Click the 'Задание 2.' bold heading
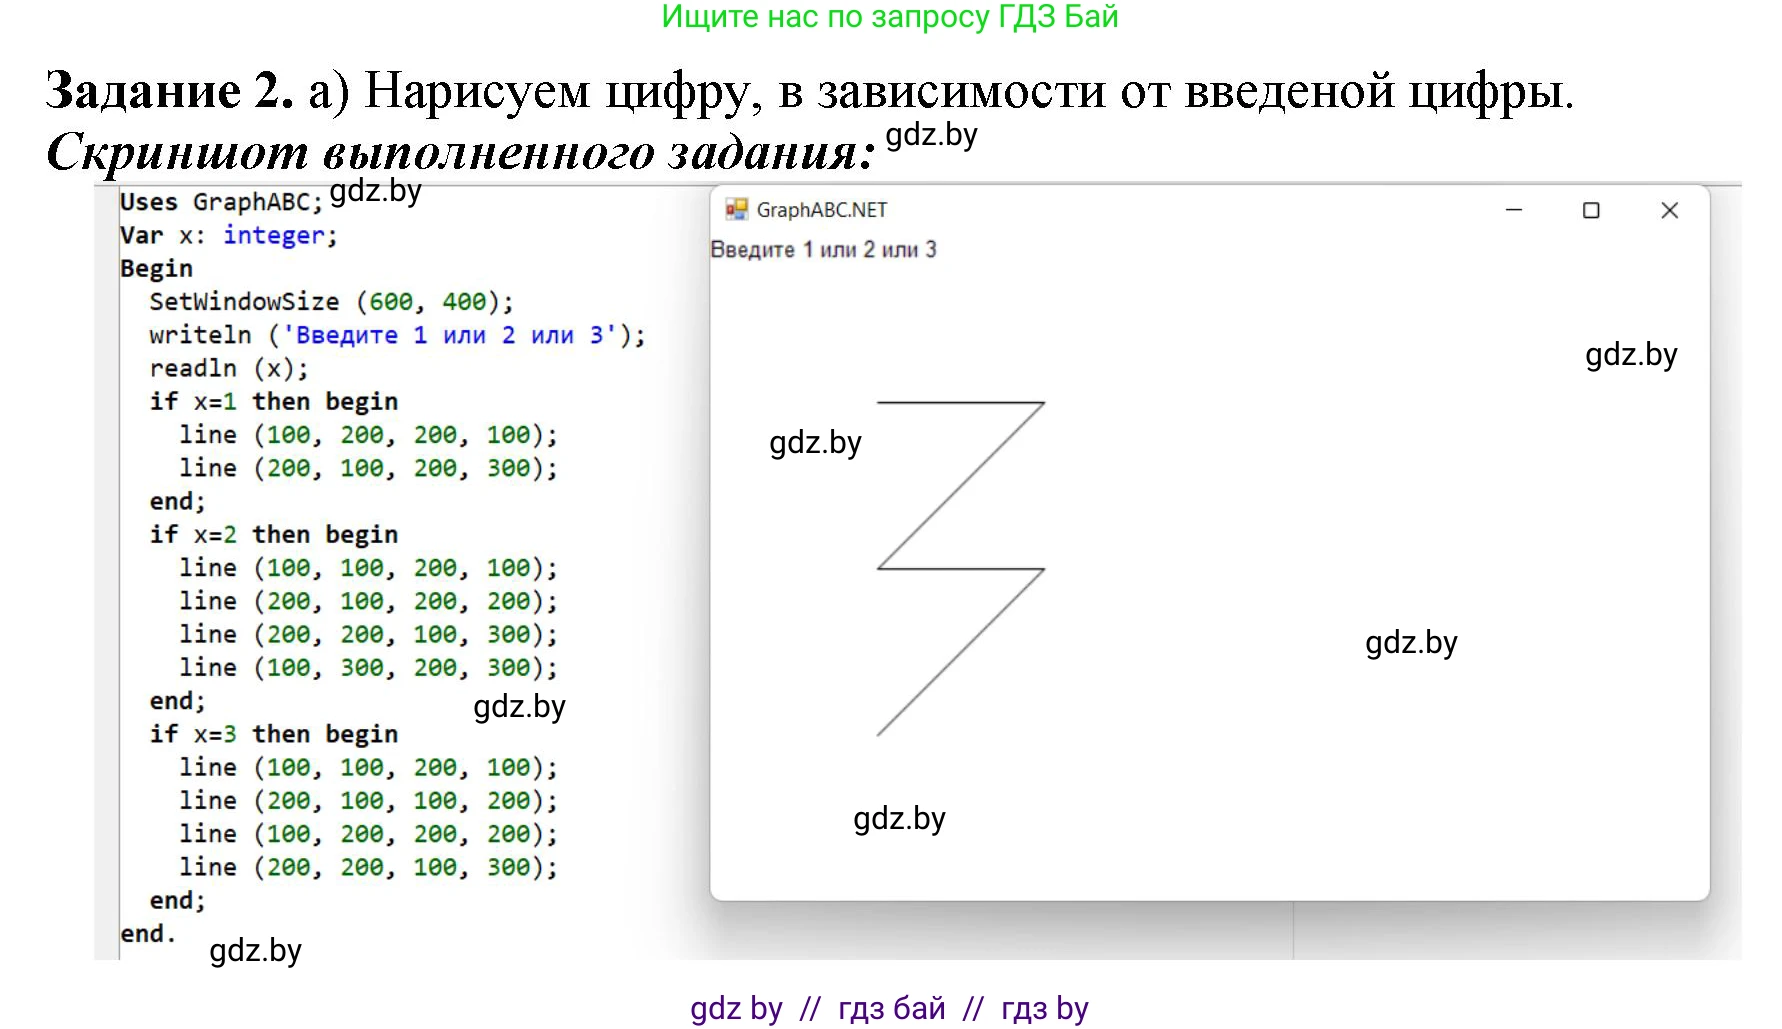The height and width of the screenshot is (1029, 1782). point(170,91)
